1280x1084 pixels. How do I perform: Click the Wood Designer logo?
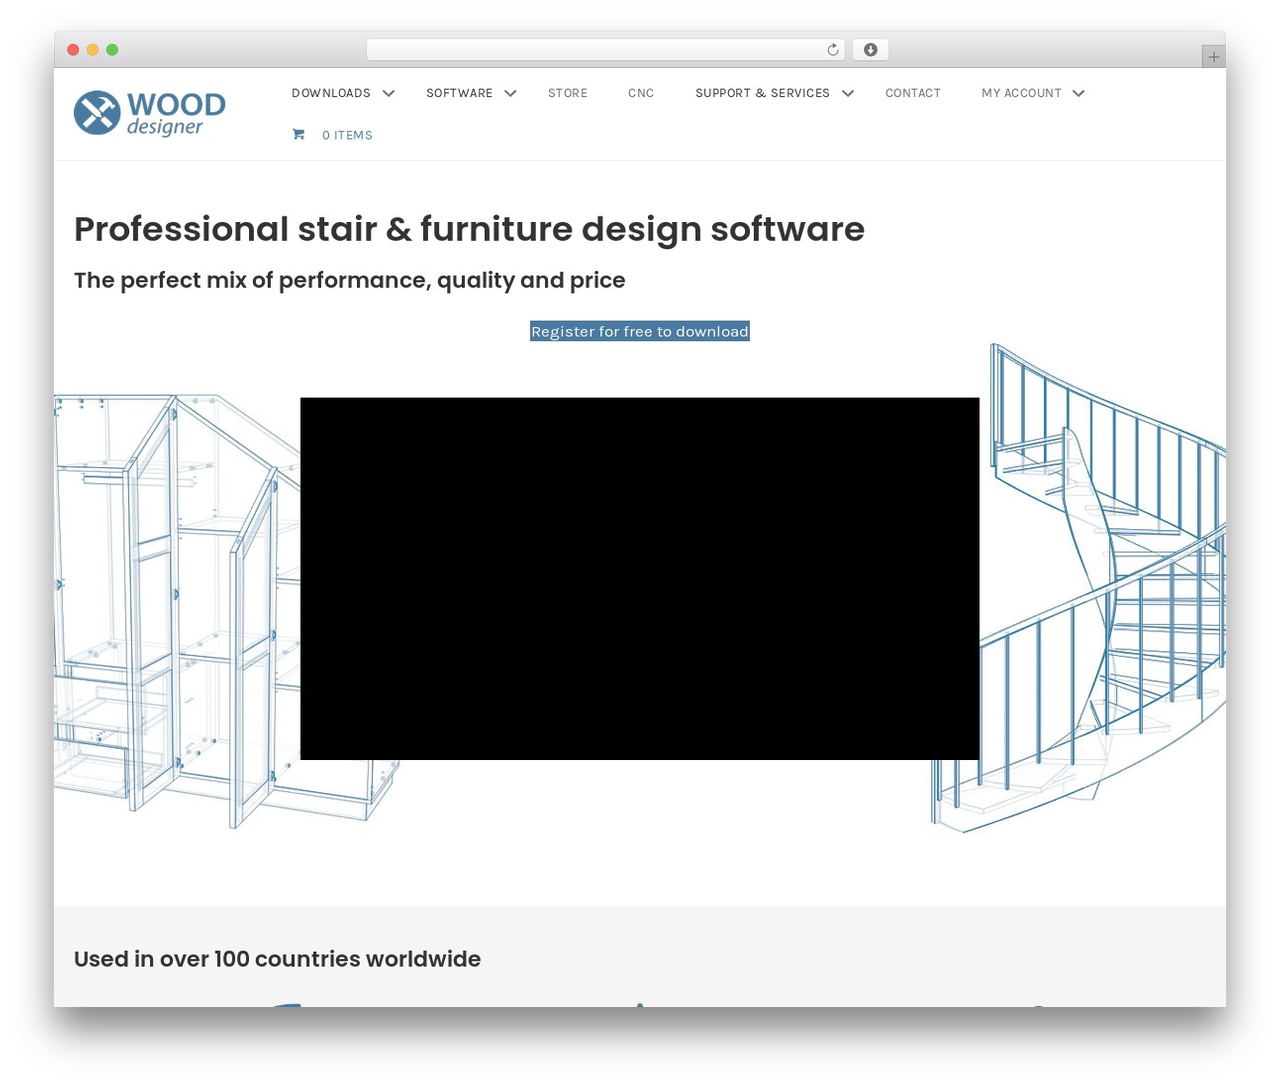click(x=150, y=113)
